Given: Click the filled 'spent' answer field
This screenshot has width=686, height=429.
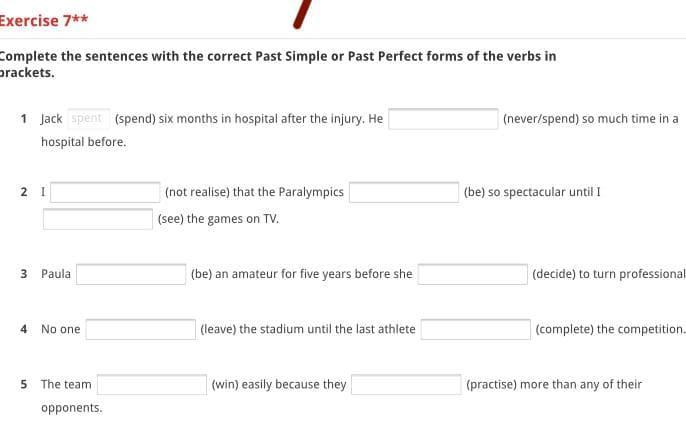Looking at the screenshot, I should 88,119.
